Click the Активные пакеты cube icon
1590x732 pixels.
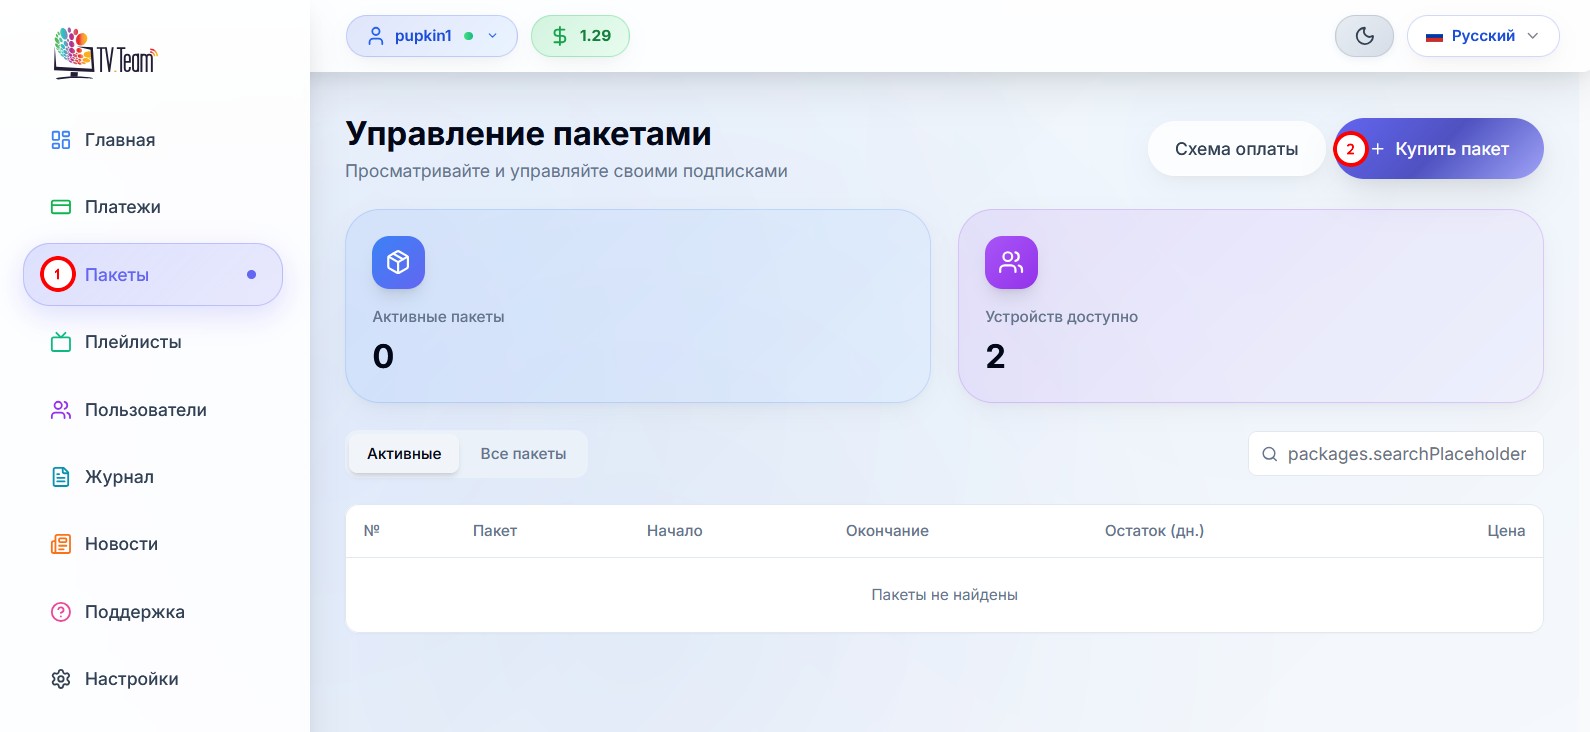click(x=398, y=262)
